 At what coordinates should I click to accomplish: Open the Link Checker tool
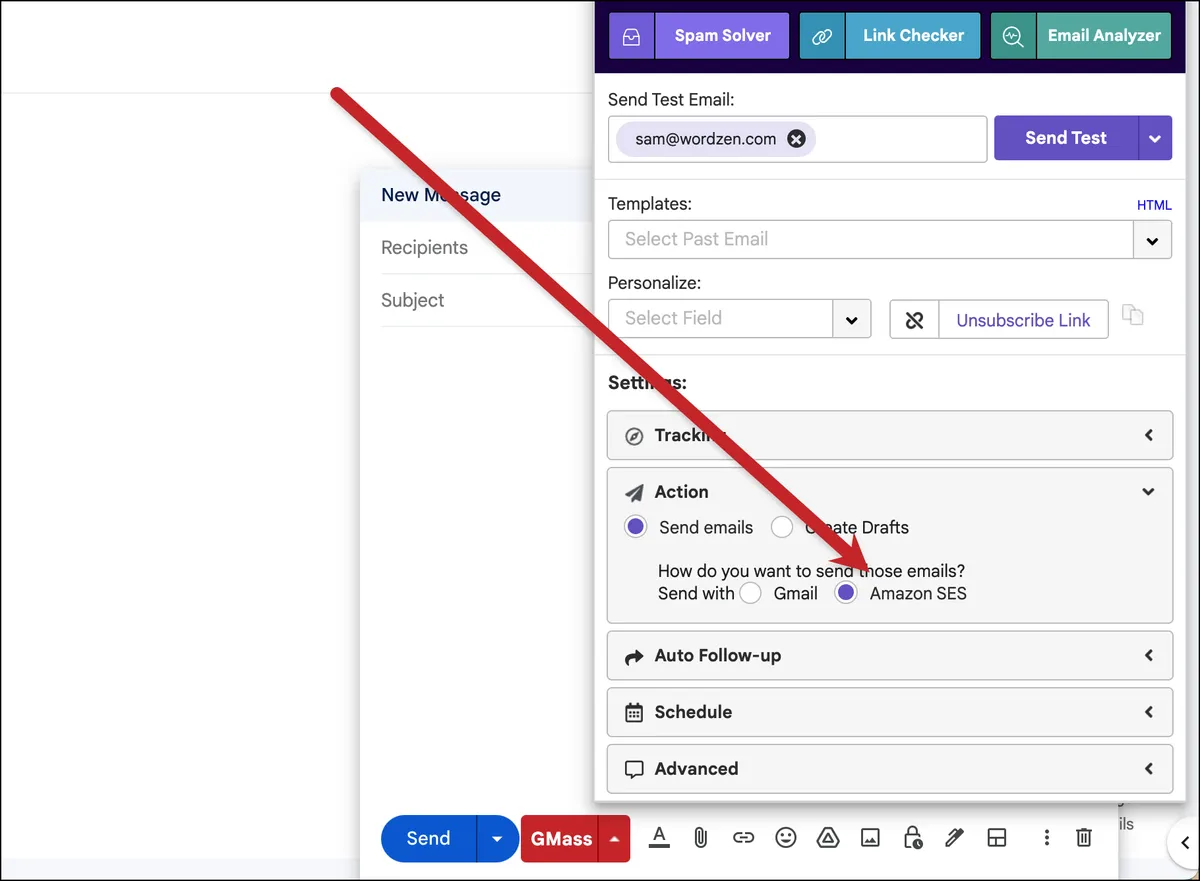(x=913, y=35)
